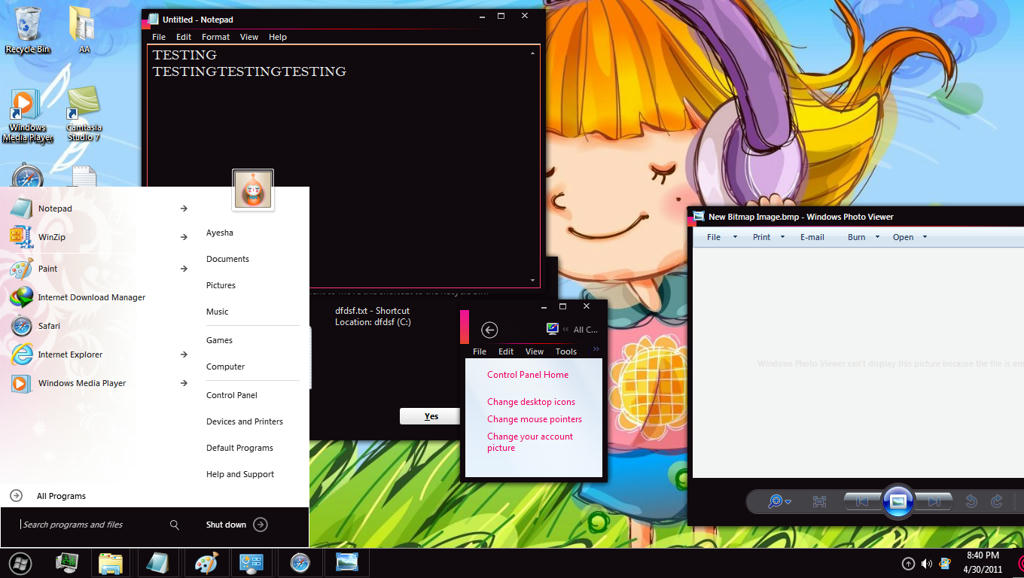Click Shut down in the Start menu

[x=226, y=524]
